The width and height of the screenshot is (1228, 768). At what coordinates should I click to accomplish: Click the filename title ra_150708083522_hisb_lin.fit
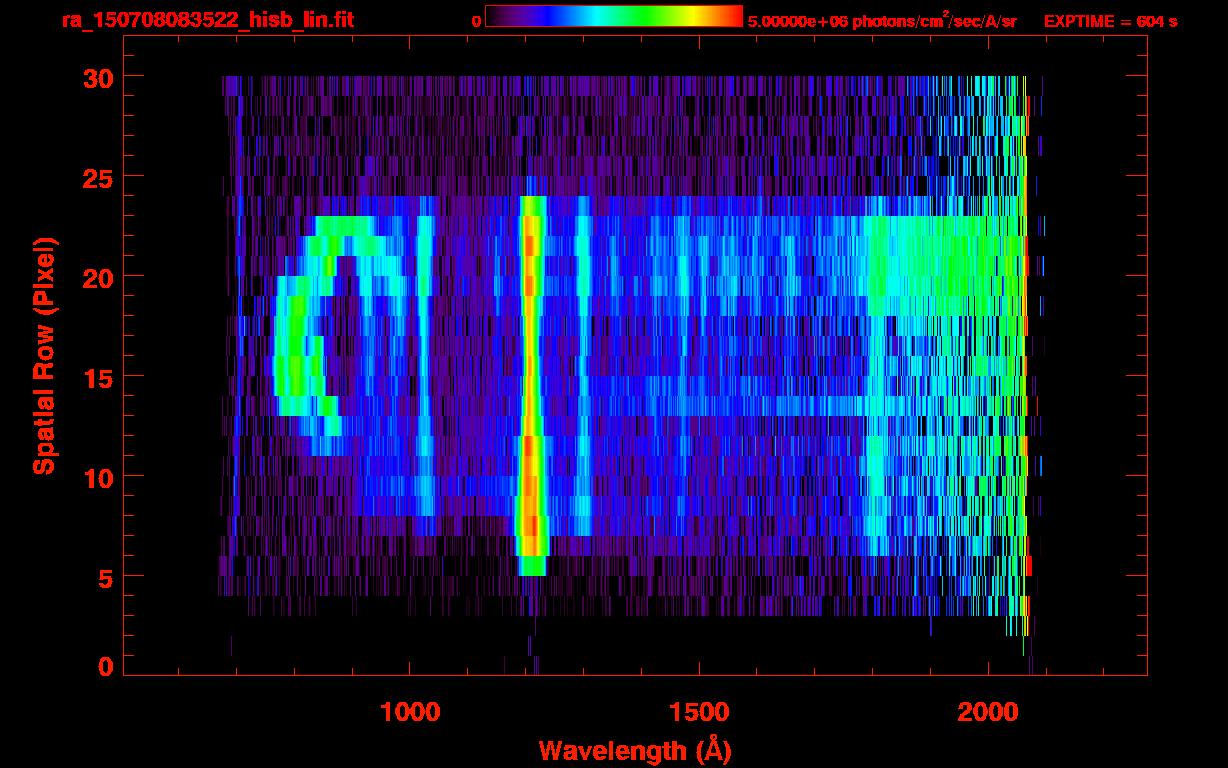coord(207,20)
